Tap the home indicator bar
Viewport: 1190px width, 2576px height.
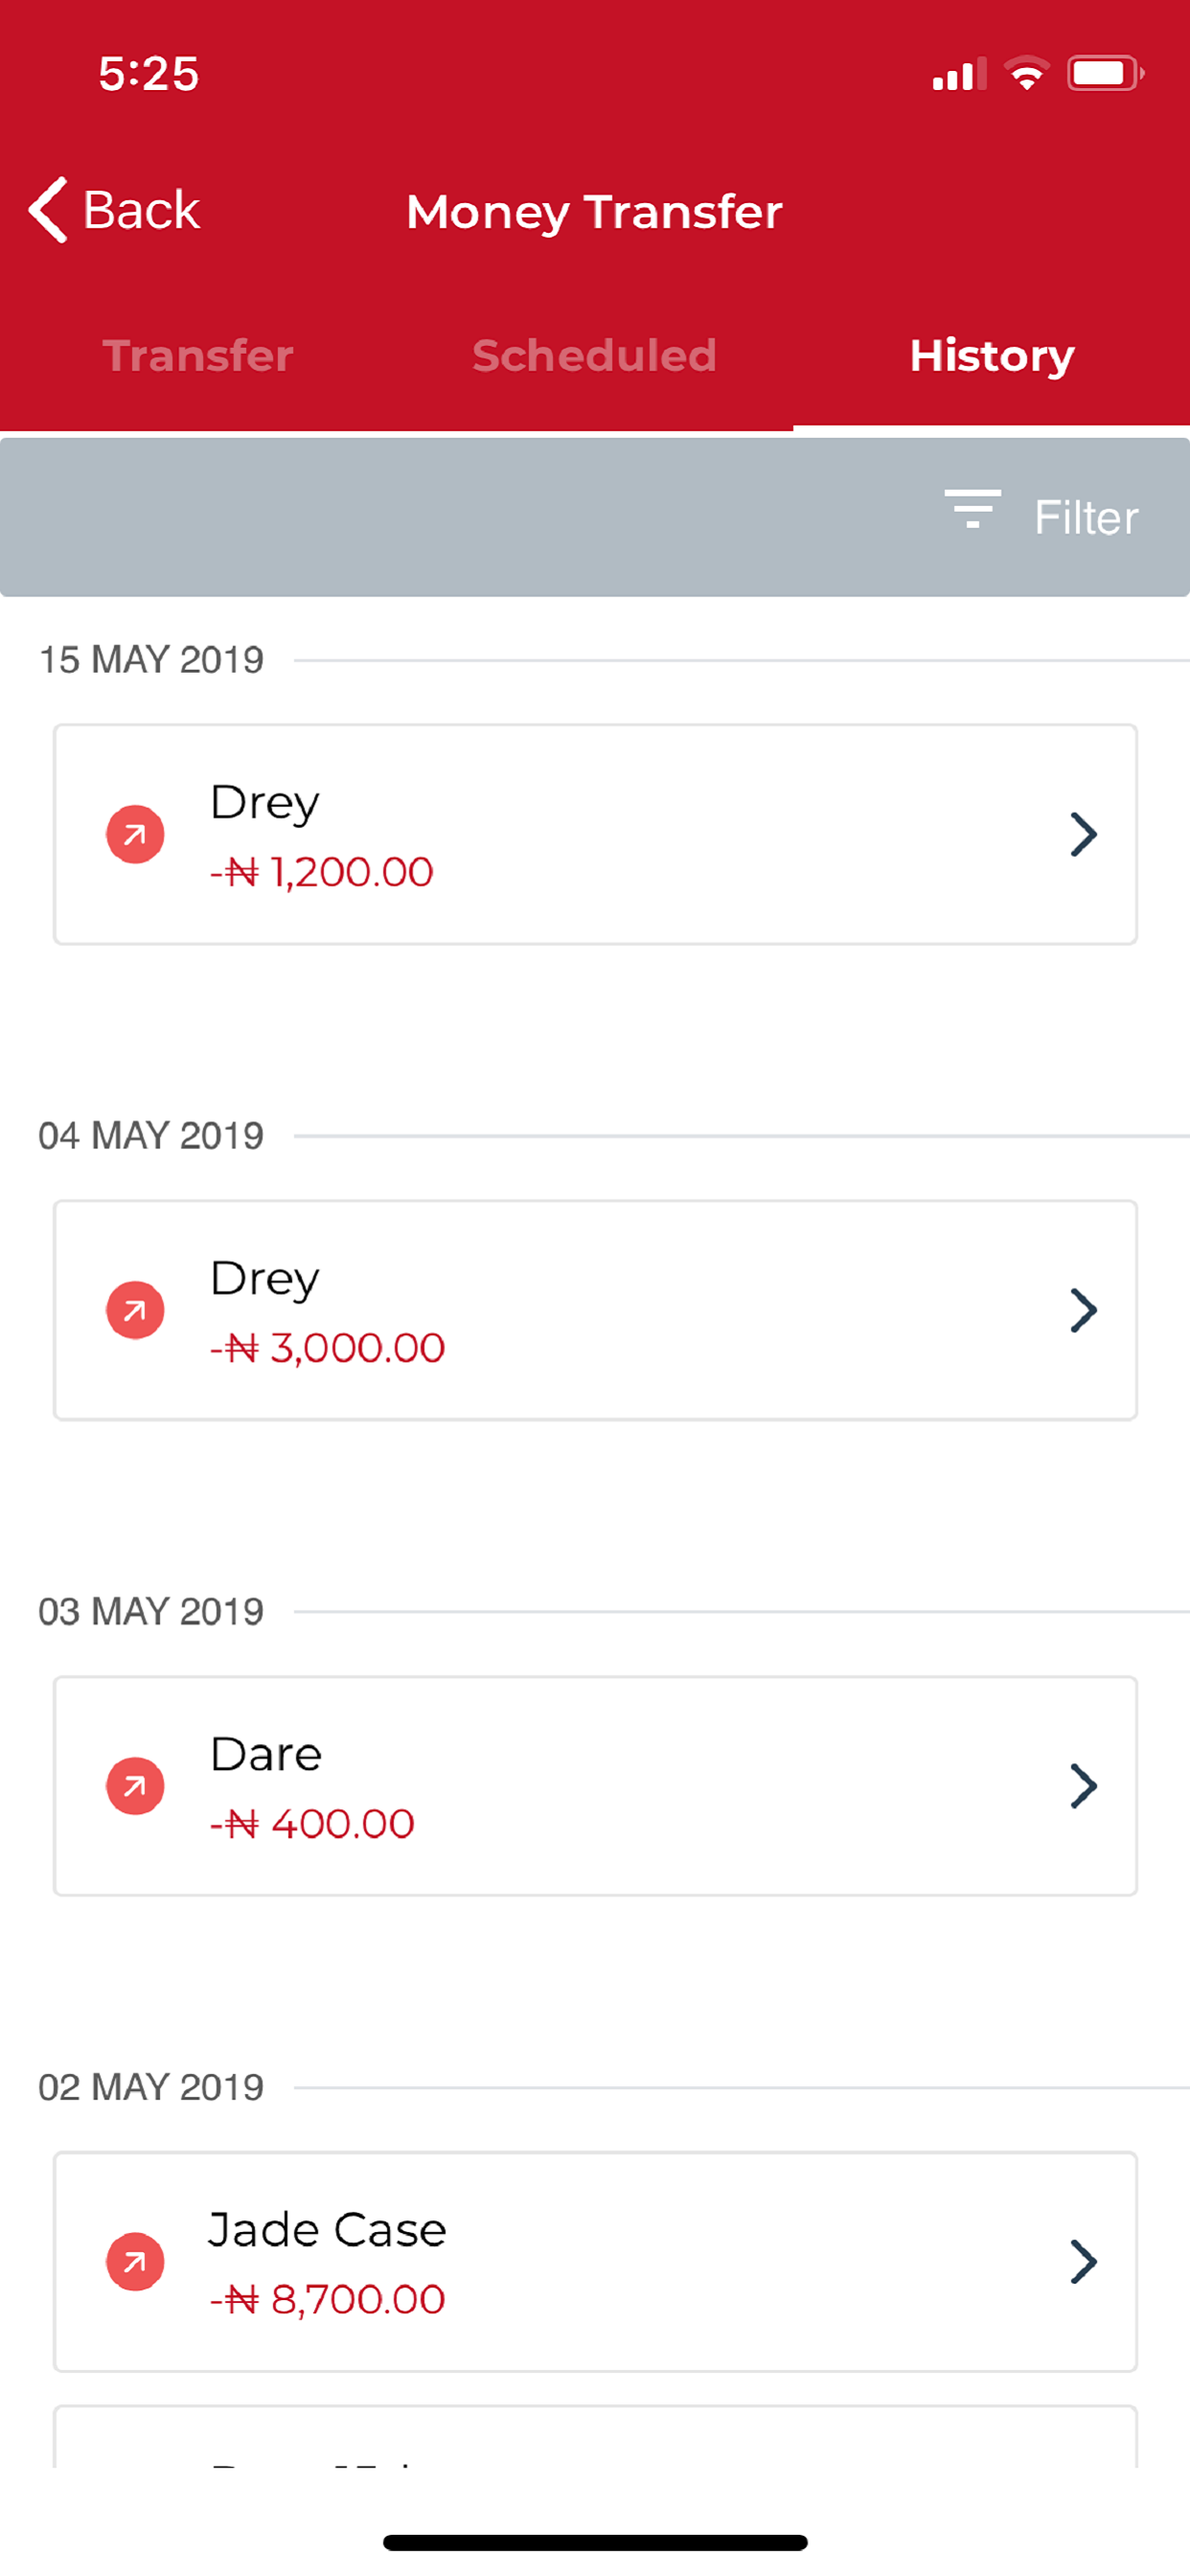595,2542
